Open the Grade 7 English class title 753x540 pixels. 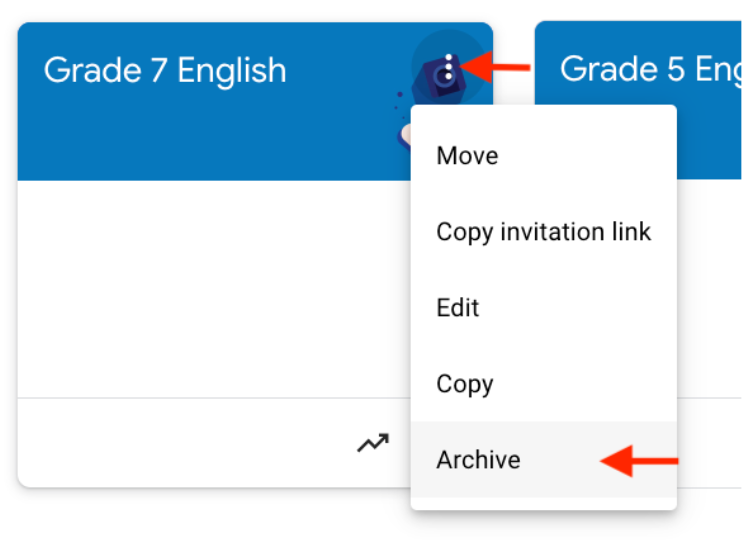coord(165,71)
